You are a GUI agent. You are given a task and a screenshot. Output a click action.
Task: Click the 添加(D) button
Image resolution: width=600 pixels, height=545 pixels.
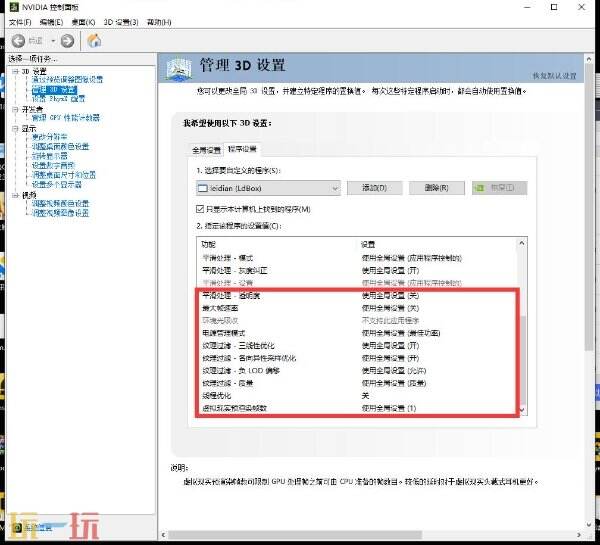click(375, 188)
